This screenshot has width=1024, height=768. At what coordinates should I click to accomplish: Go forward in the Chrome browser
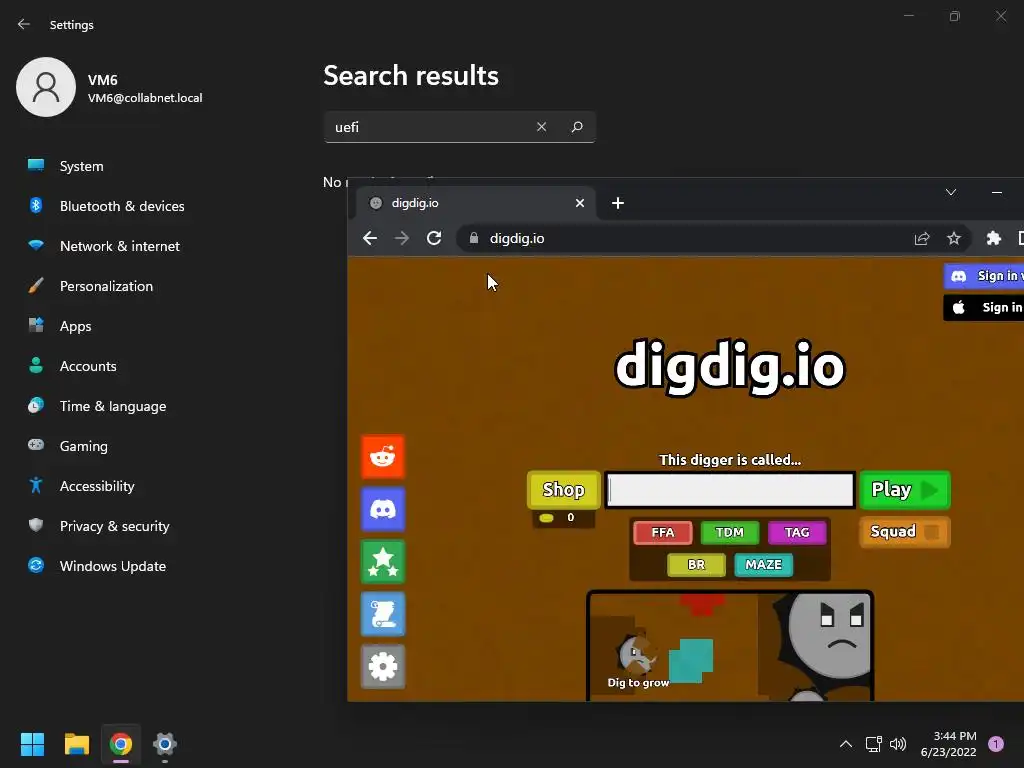pyautogui.click(x=402, y=238)
